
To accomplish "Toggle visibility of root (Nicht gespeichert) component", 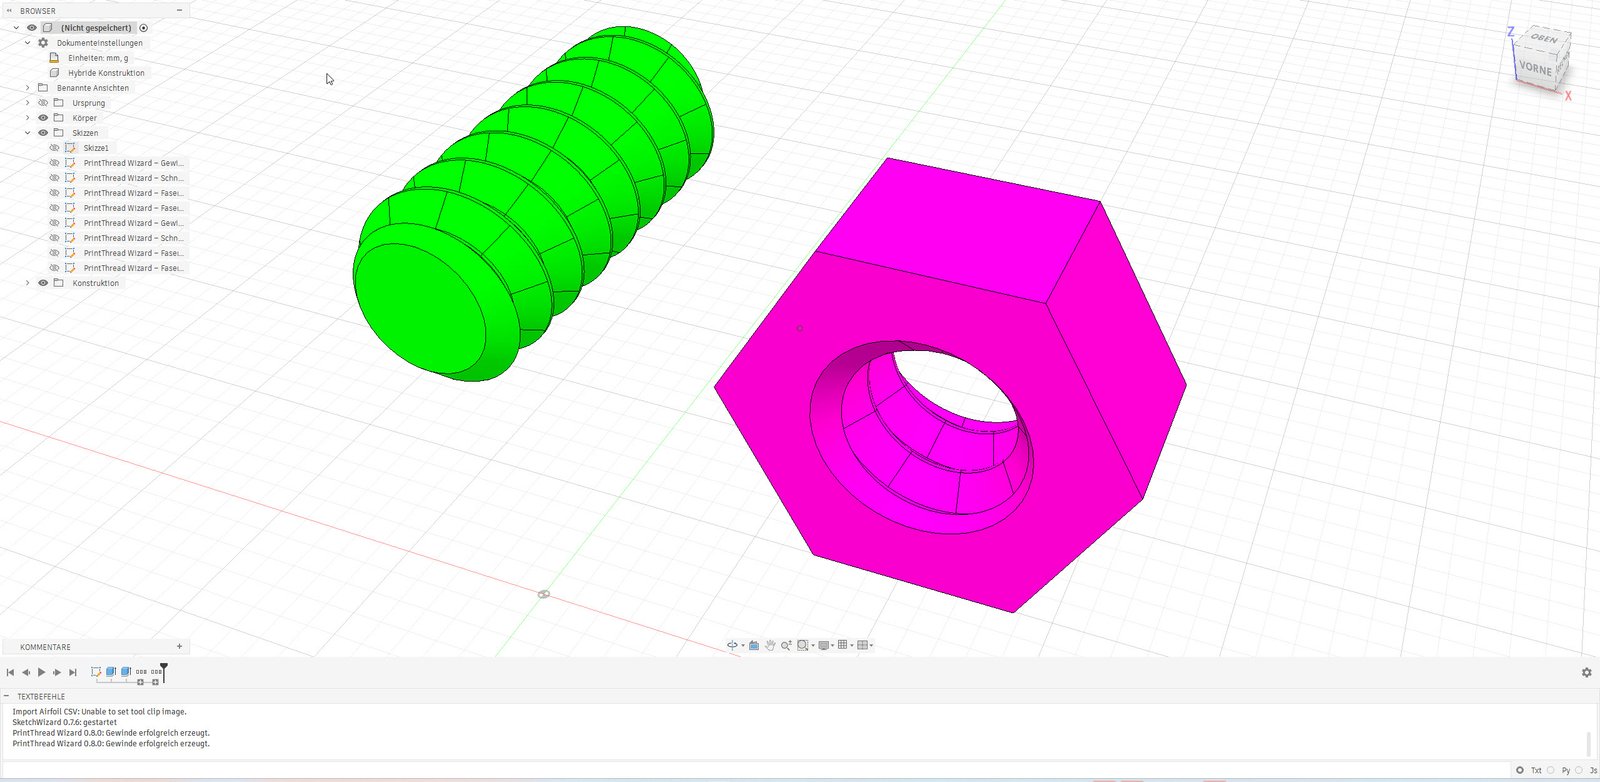I will point(32,28).
